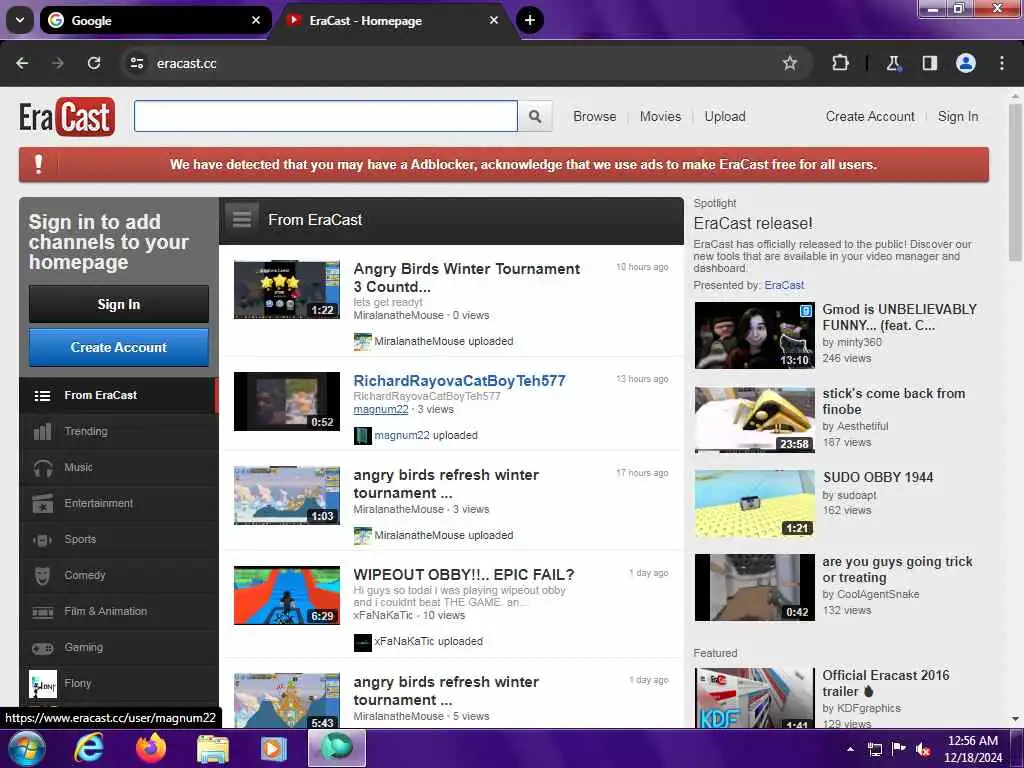The height and width of the screenshot is (768, 1024).
Task: Click the MiralanatheMouse avatar under Winter Tournament 3
Action: (362, 342)
